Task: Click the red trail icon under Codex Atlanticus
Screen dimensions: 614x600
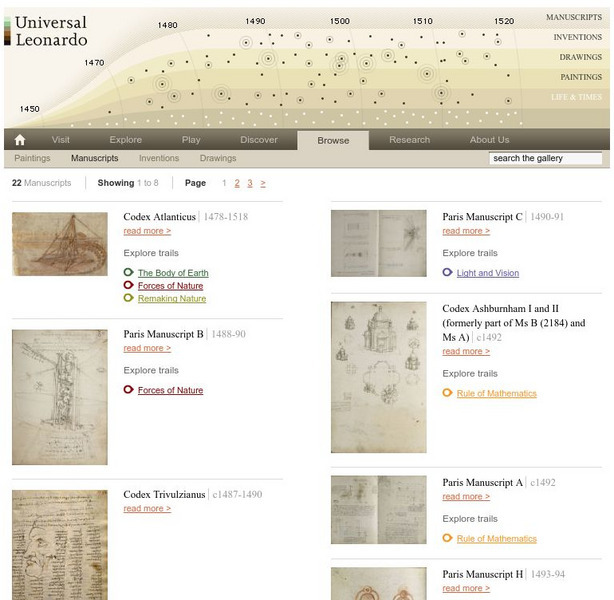Action: pos(128,285)
